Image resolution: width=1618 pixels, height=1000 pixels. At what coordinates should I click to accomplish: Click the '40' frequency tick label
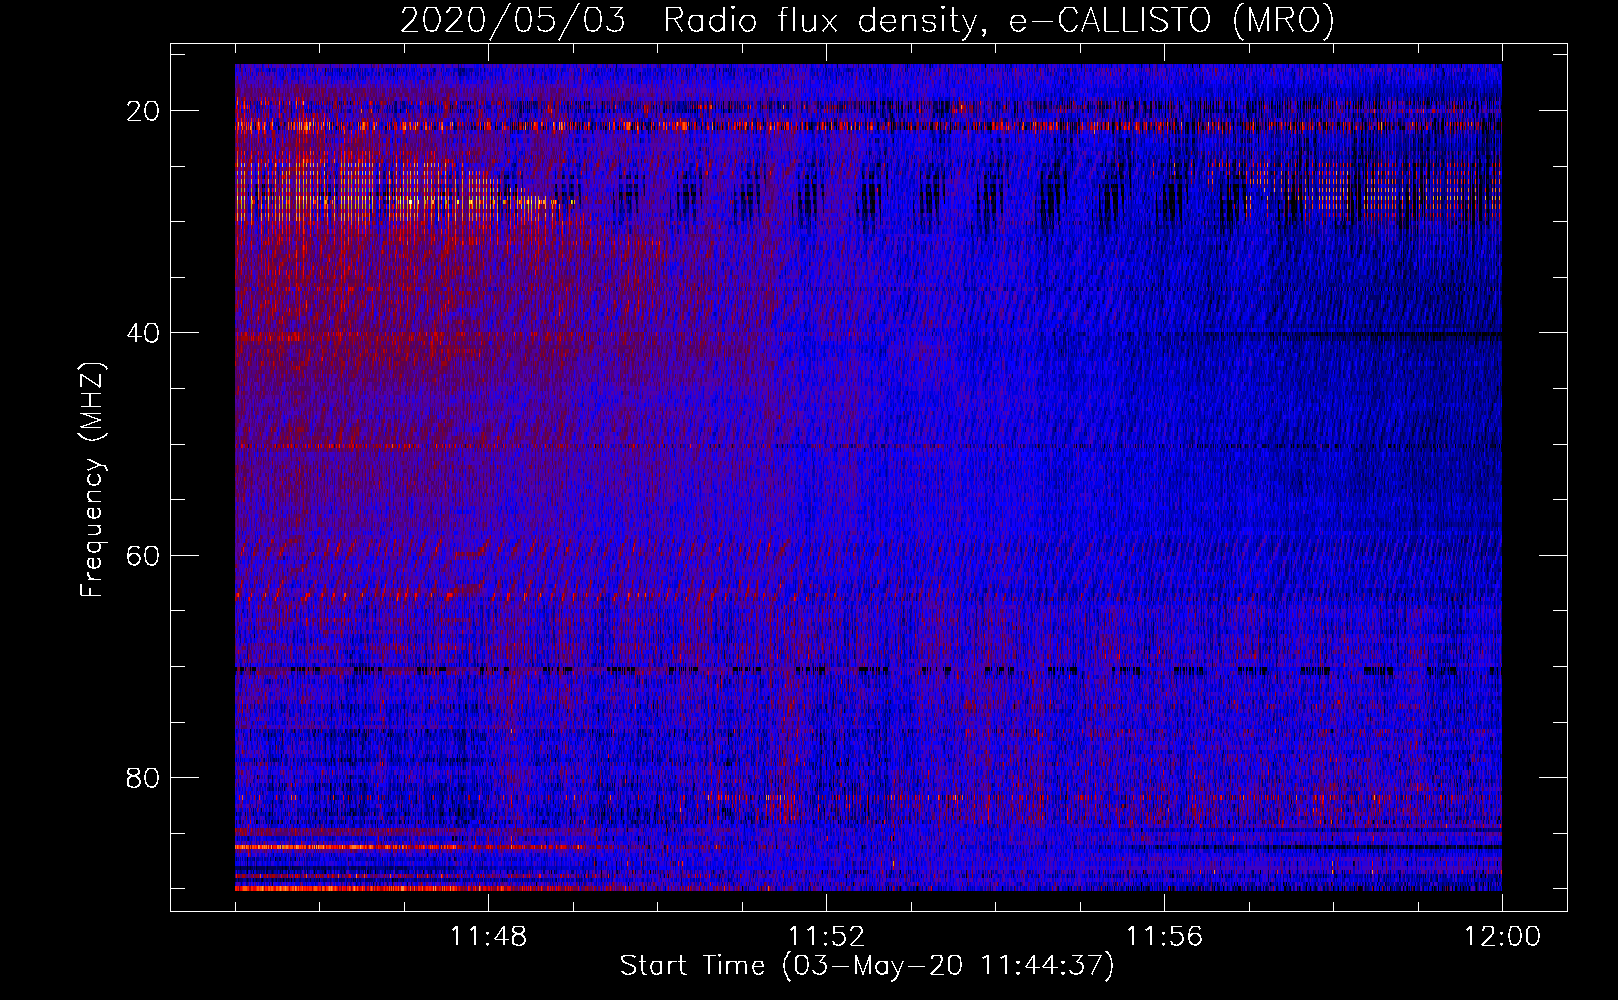coord(144,333)
